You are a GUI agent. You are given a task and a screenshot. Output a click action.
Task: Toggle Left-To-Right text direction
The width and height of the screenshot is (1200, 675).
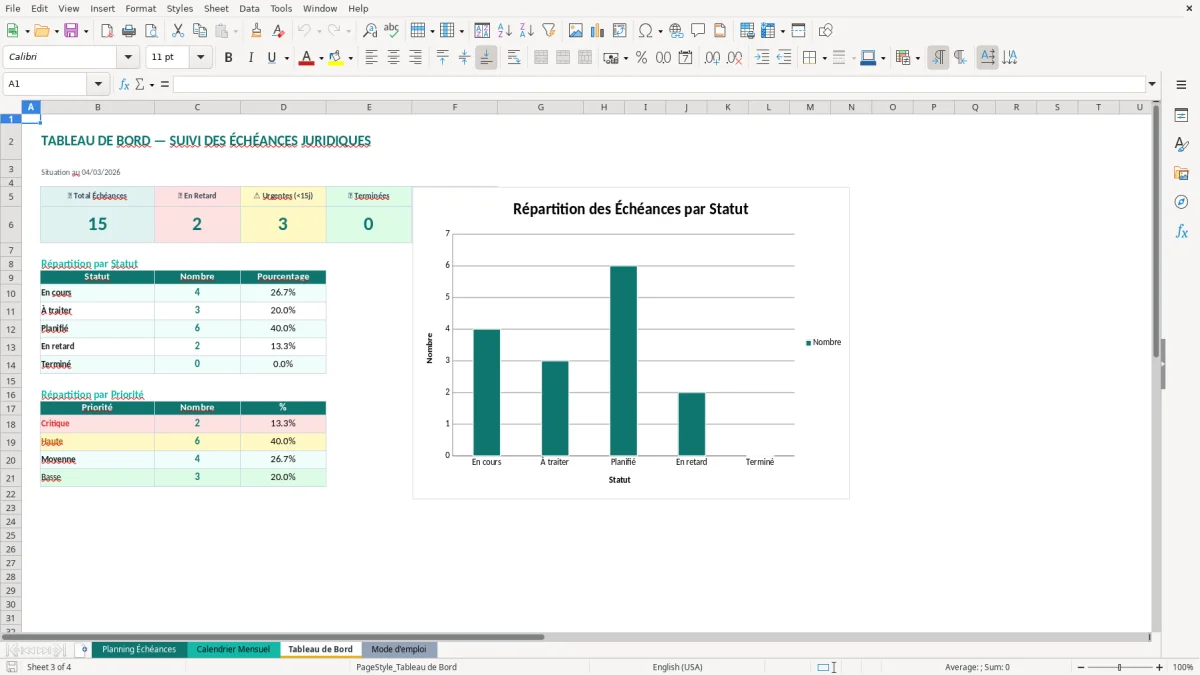(938, 58)
